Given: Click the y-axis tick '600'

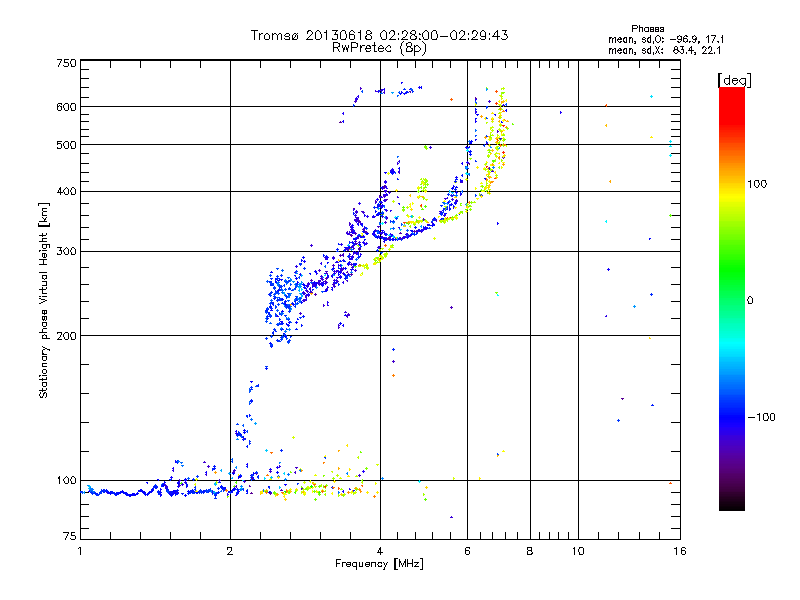Looking at the screenshot, I should pyautogui.click(x=66, y=107).
